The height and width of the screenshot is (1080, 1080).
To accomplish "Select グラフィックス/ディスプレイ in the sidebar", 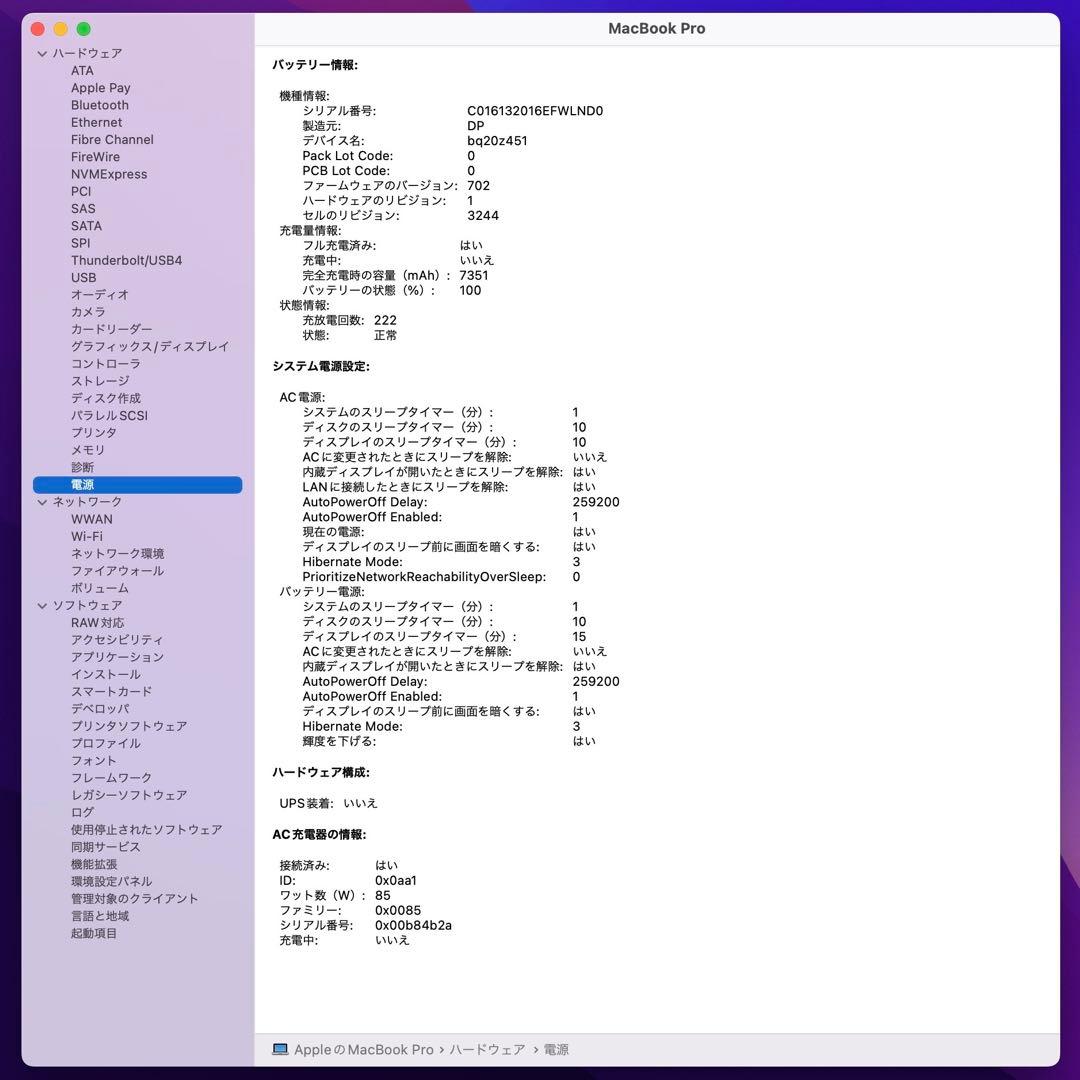I will (149, 346).
